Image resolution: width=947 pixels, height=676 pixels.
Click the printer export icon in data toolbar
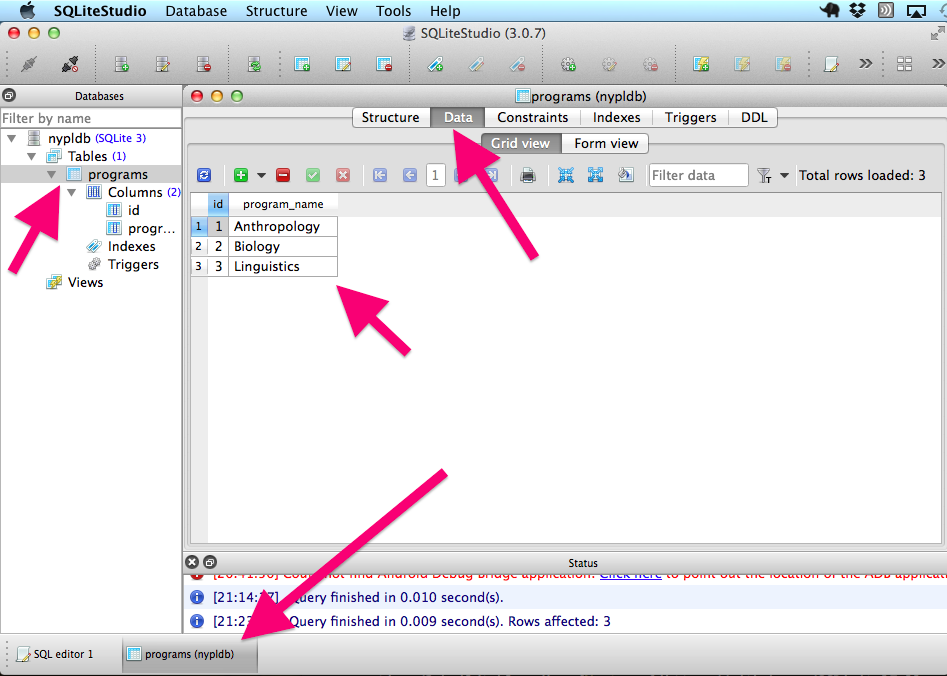tap(528, 175)
